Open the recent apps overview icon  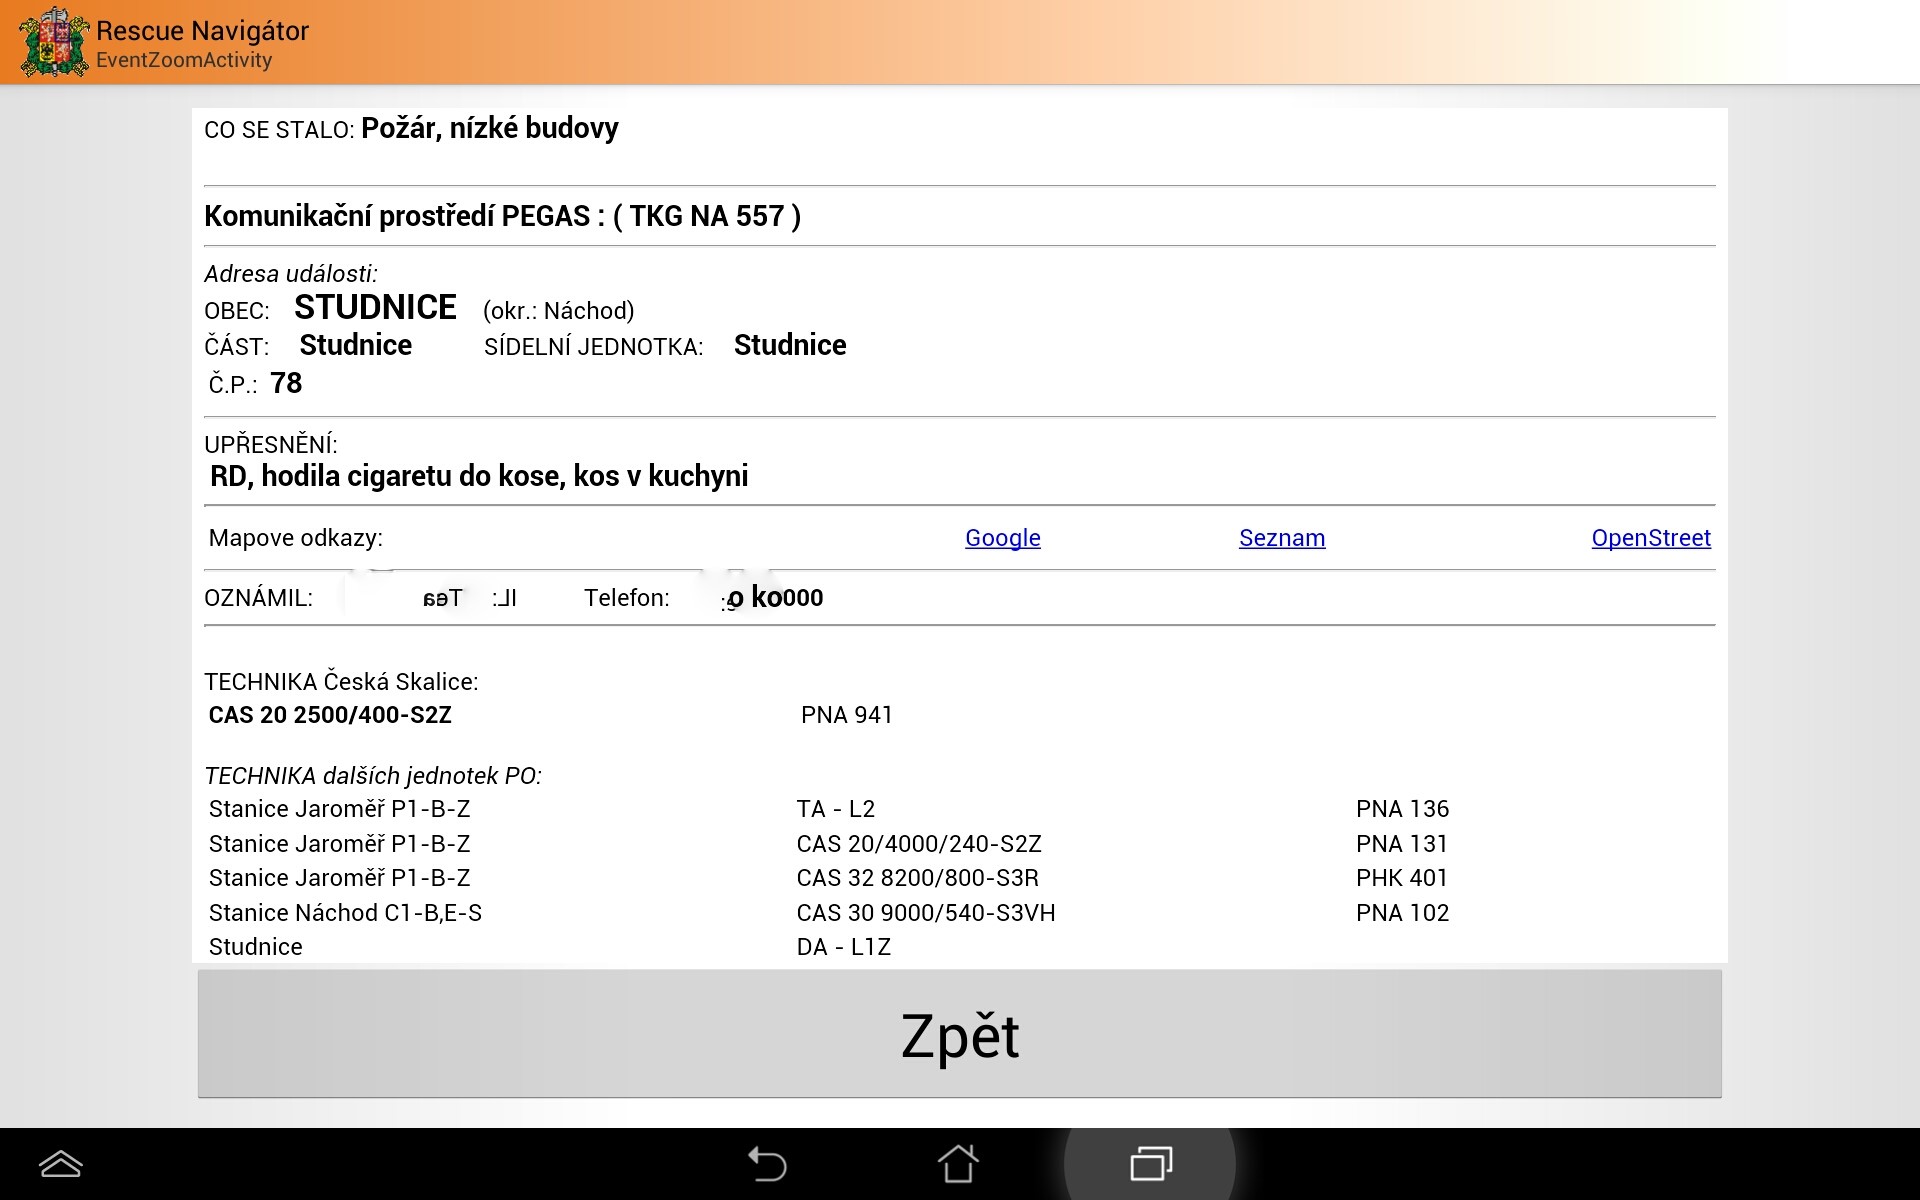1150,1163
